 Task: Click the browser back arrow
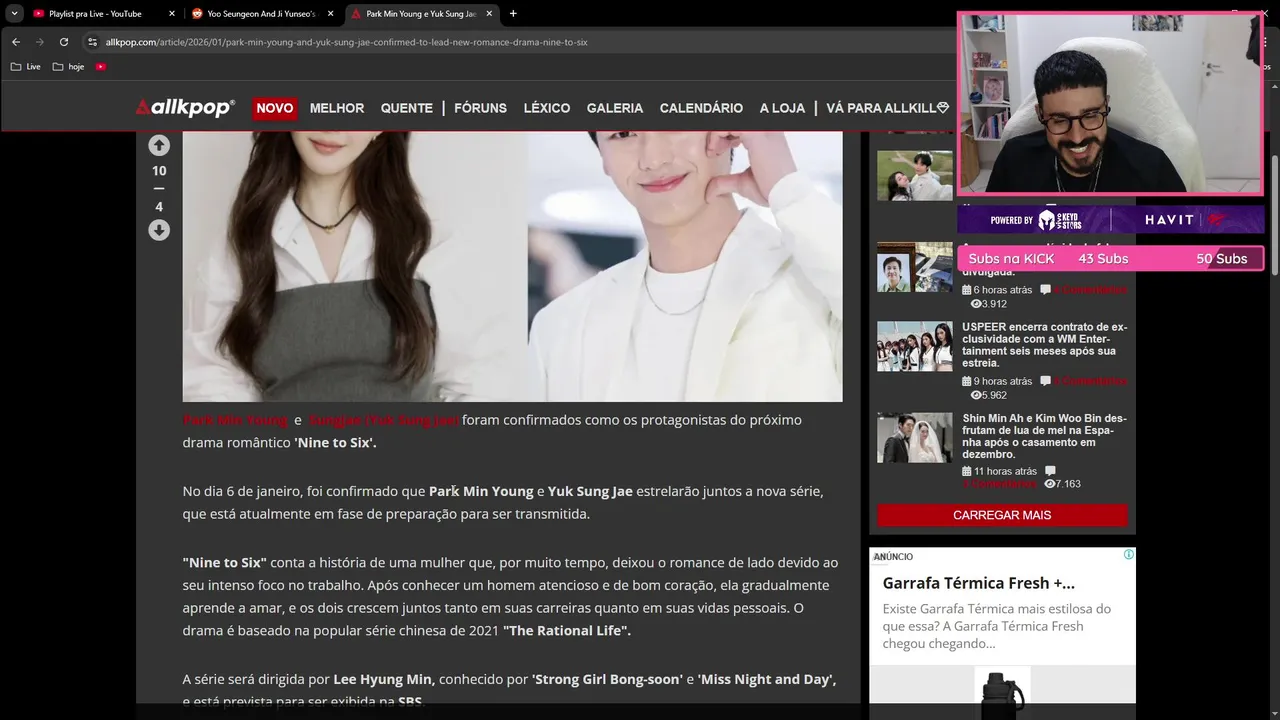pyautogui.click(x=16, y=42)
